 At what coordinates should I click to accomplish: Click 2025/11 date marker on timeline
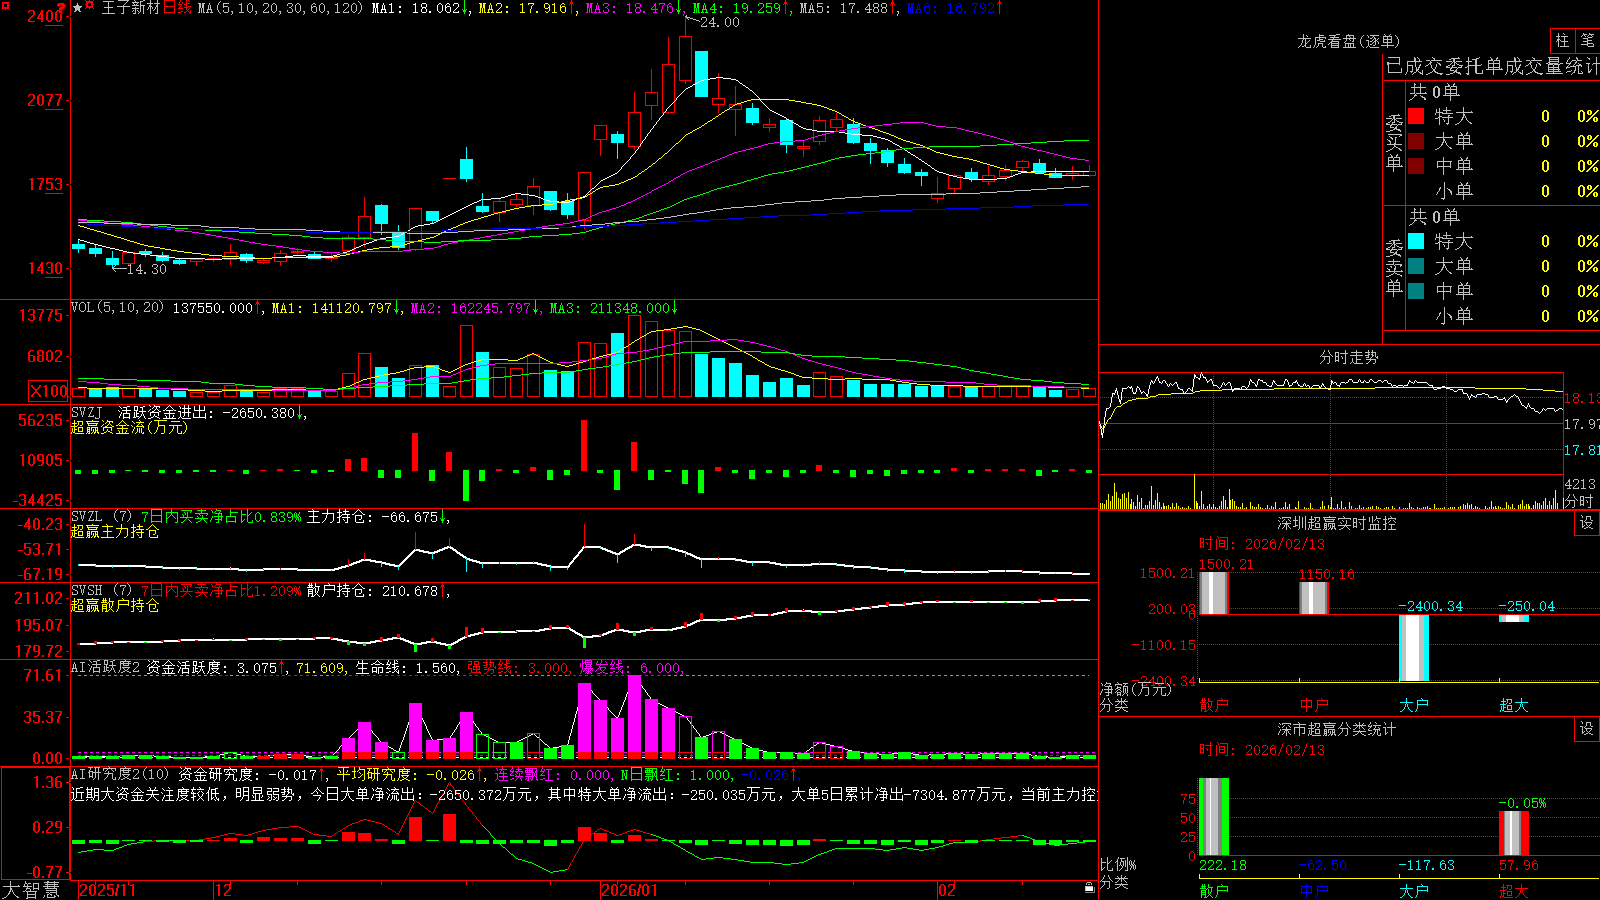107,890
